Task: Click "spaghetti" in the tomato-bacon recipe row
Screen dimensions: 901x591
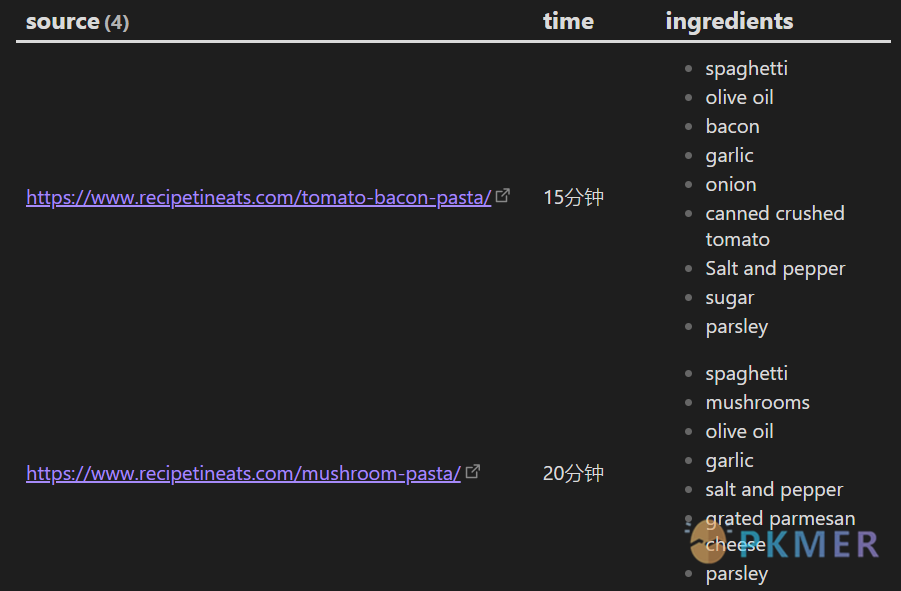Action: point(746,69)
